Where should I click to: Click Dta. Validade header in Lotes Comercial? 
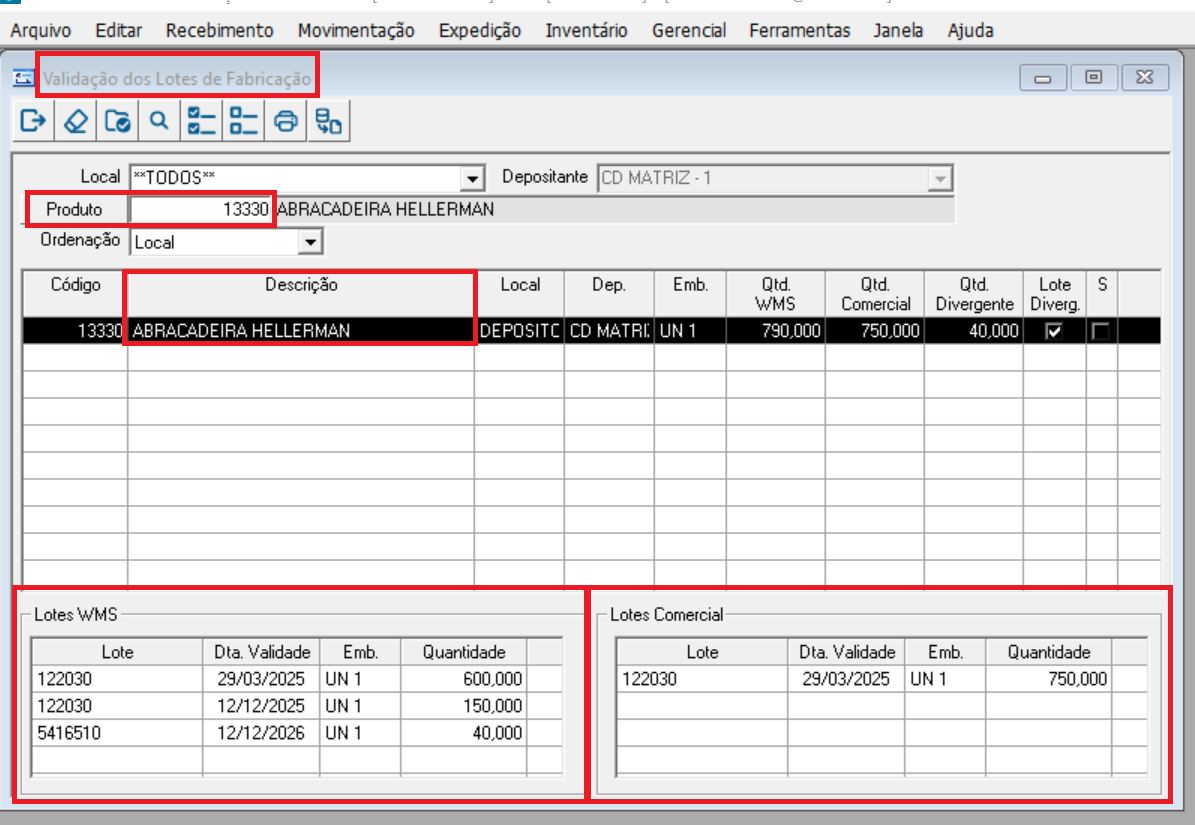click(847, 652)
